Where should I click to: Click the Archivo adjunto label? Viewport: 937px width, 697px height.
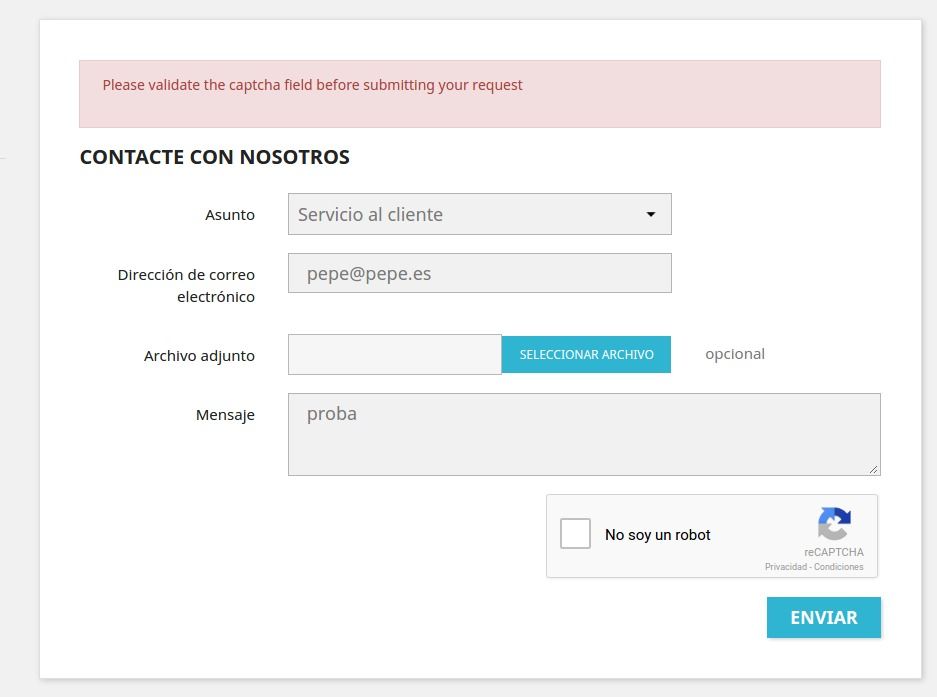tap(199, 356)
